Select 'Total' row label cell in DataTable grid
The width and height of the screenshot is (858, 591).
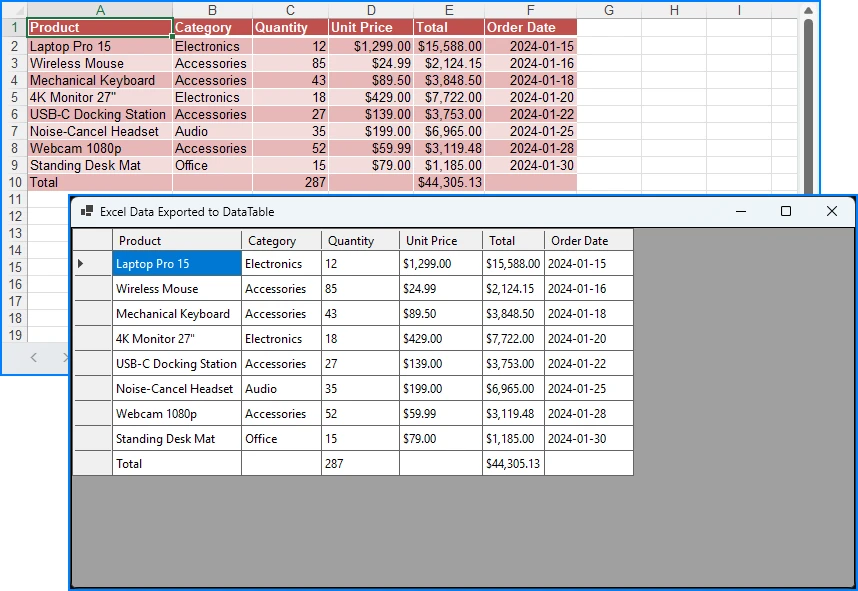point(177,463)
